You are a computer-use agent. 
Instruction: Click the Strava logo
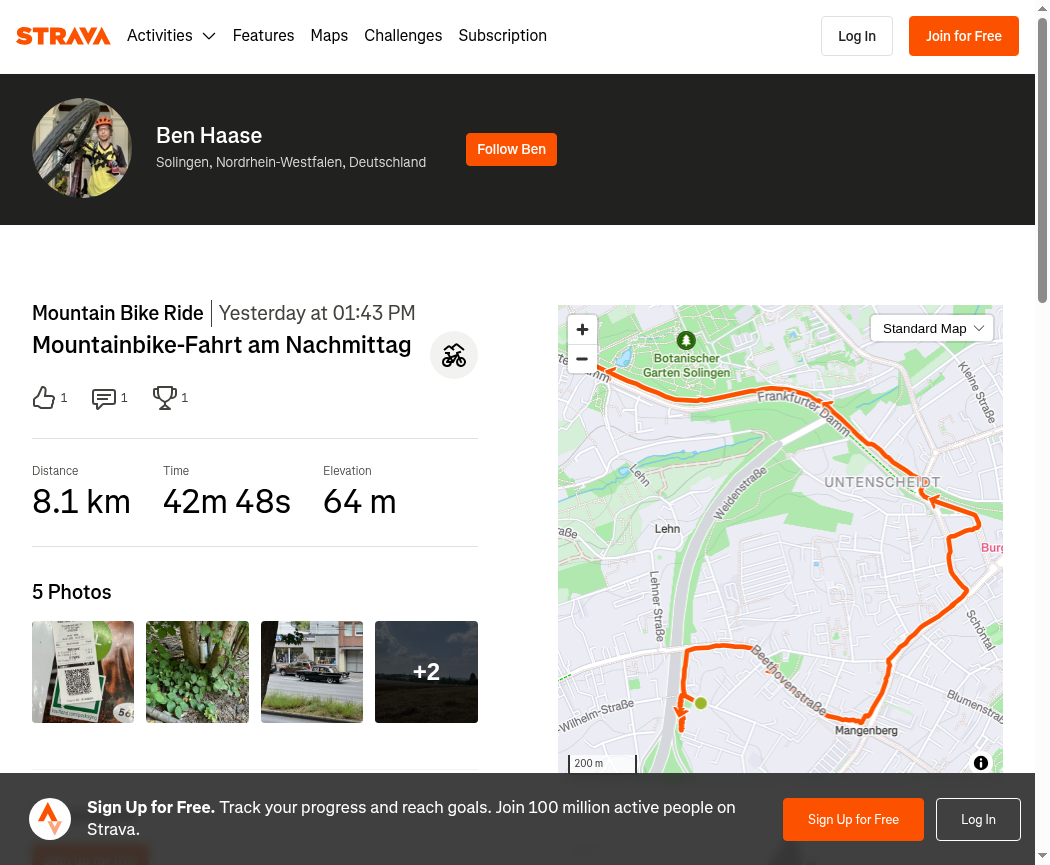(63, 36)
